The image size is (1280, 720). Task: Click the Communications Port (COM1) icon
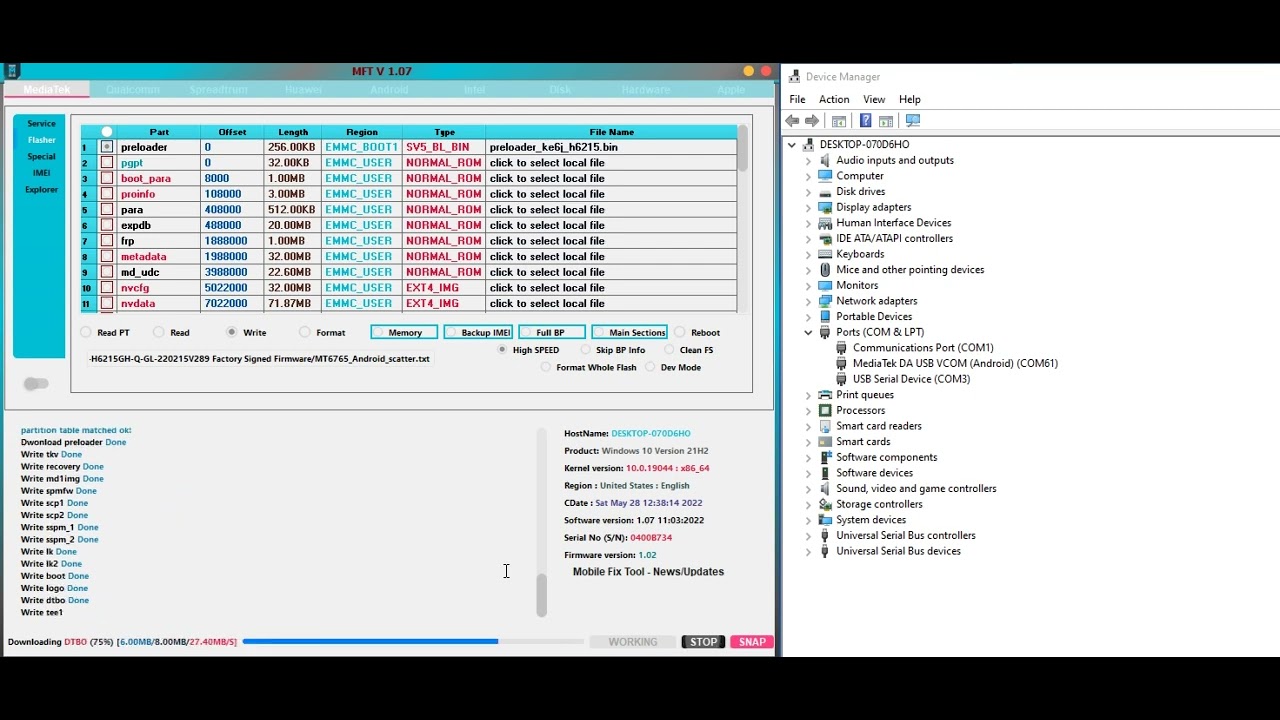coord(841,348)
